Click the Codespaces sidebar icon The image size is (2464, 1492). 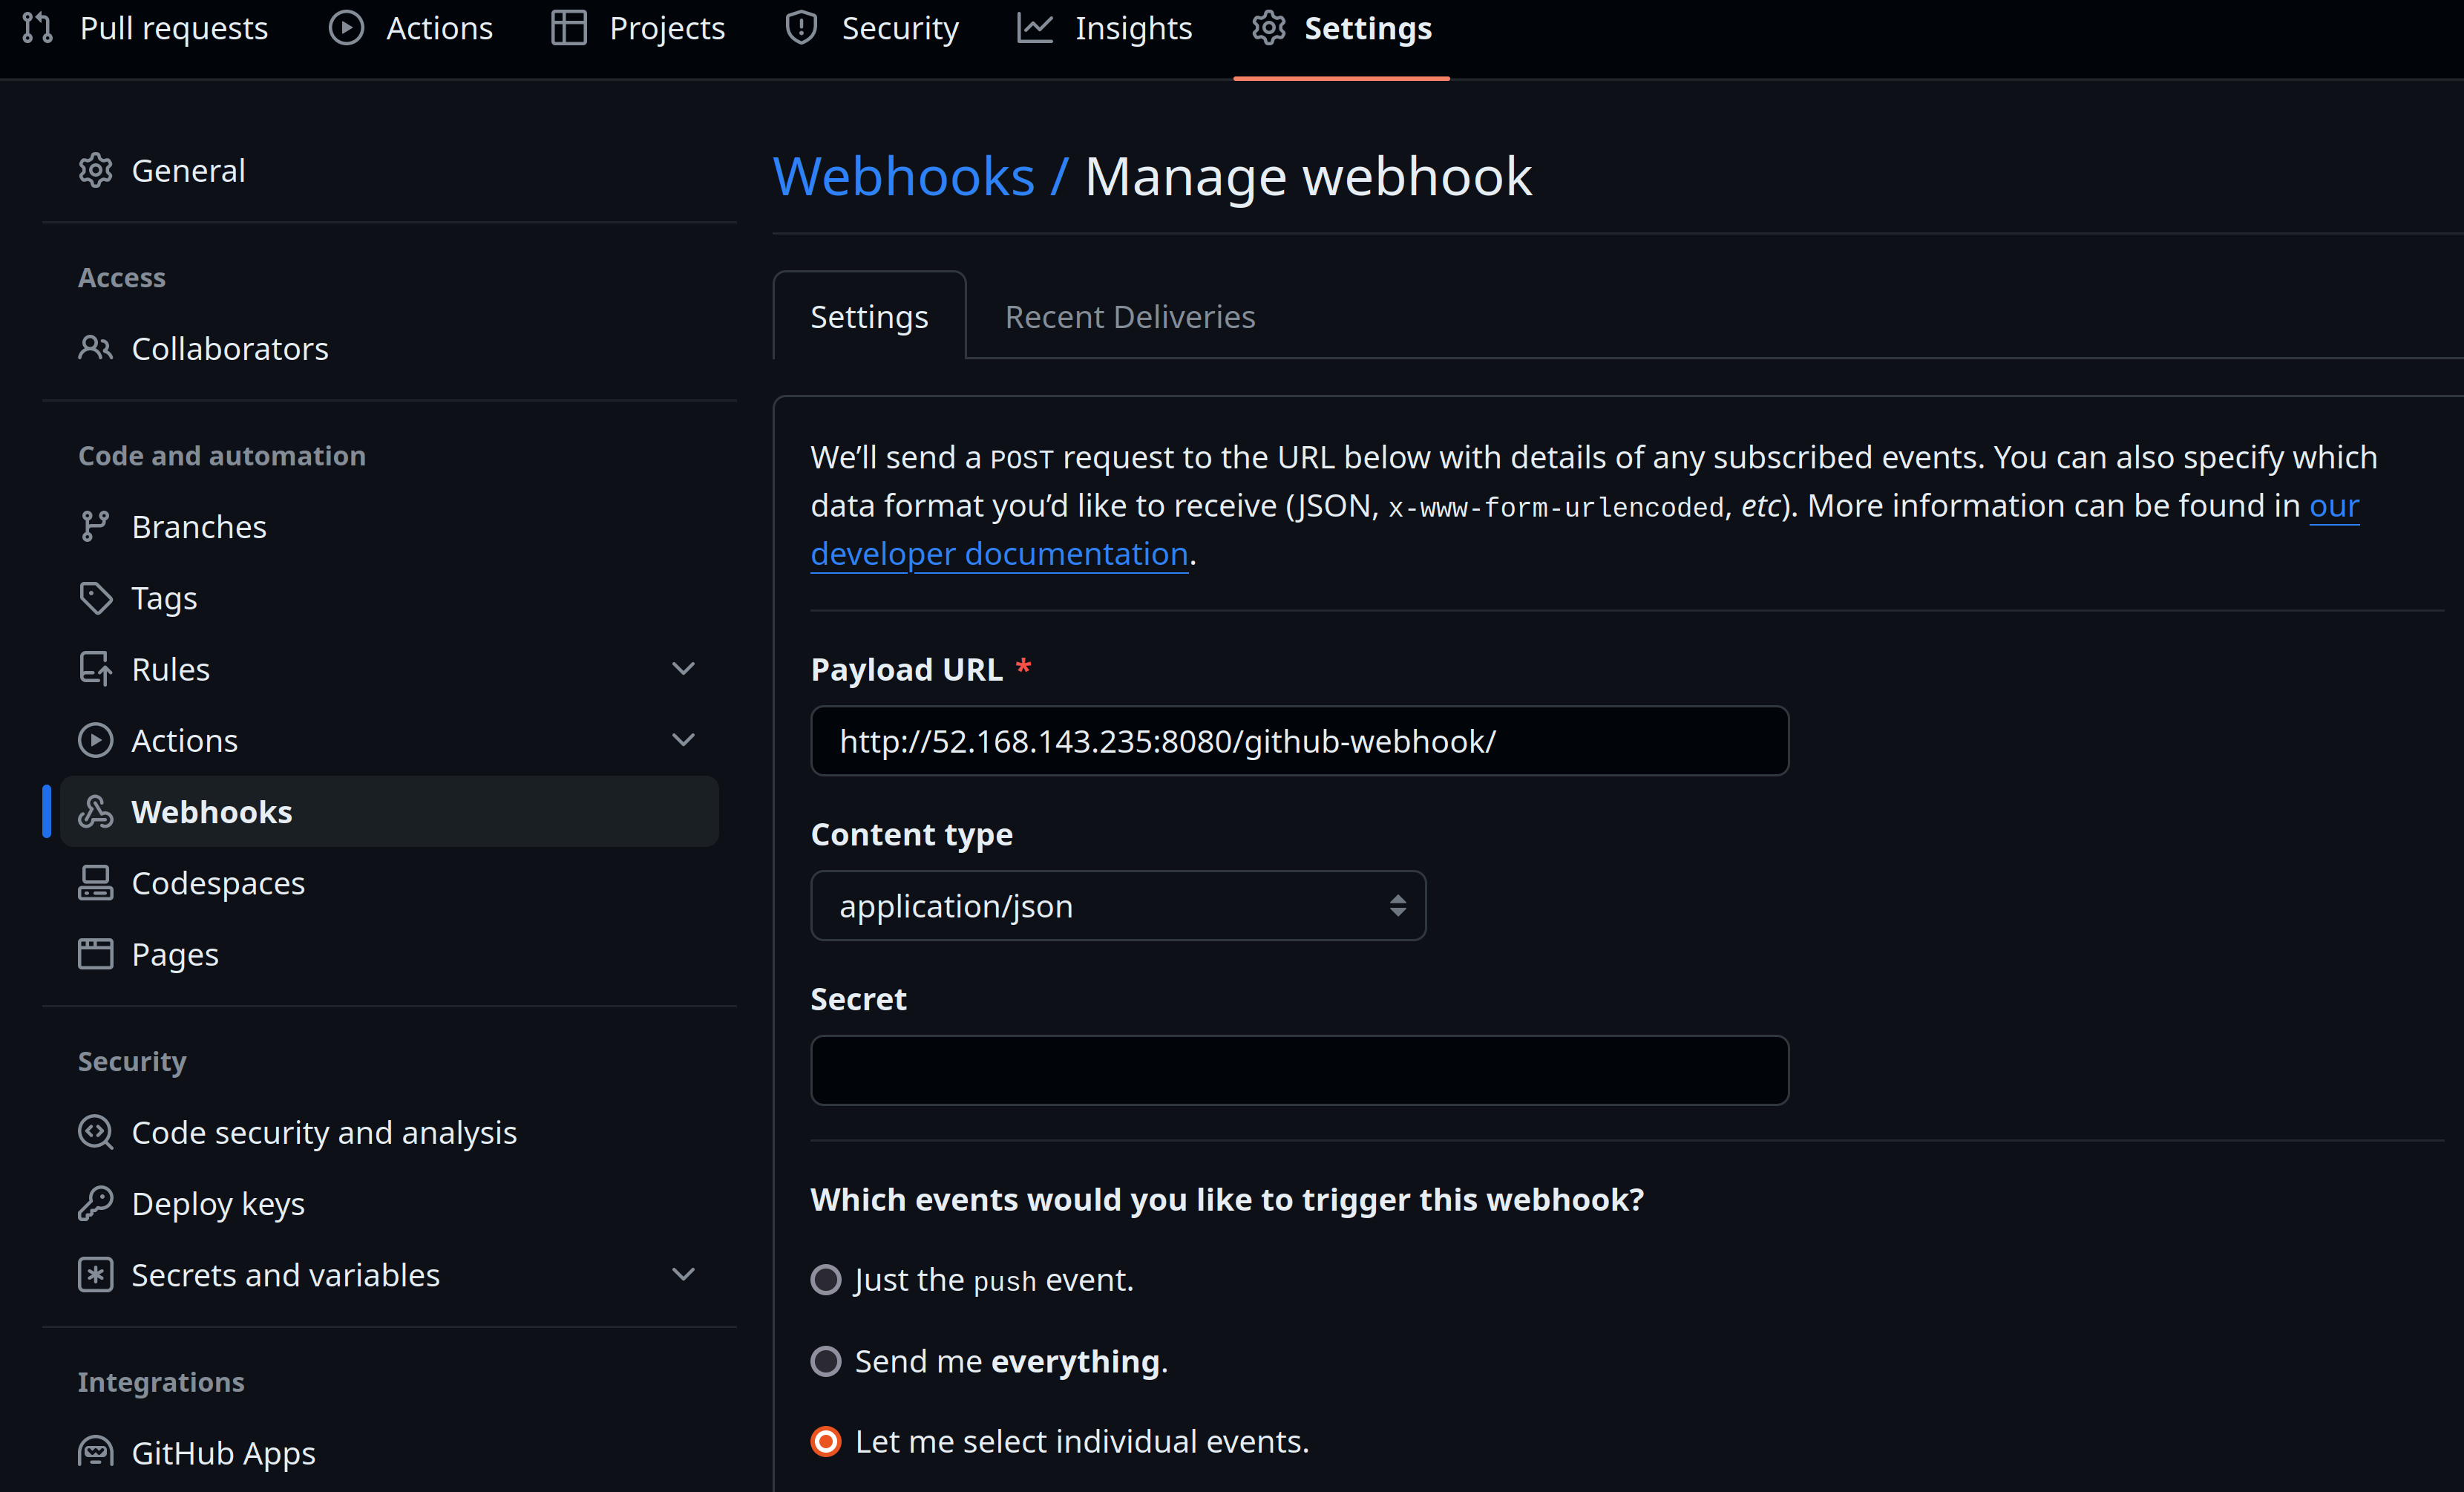tap(95, 883)
